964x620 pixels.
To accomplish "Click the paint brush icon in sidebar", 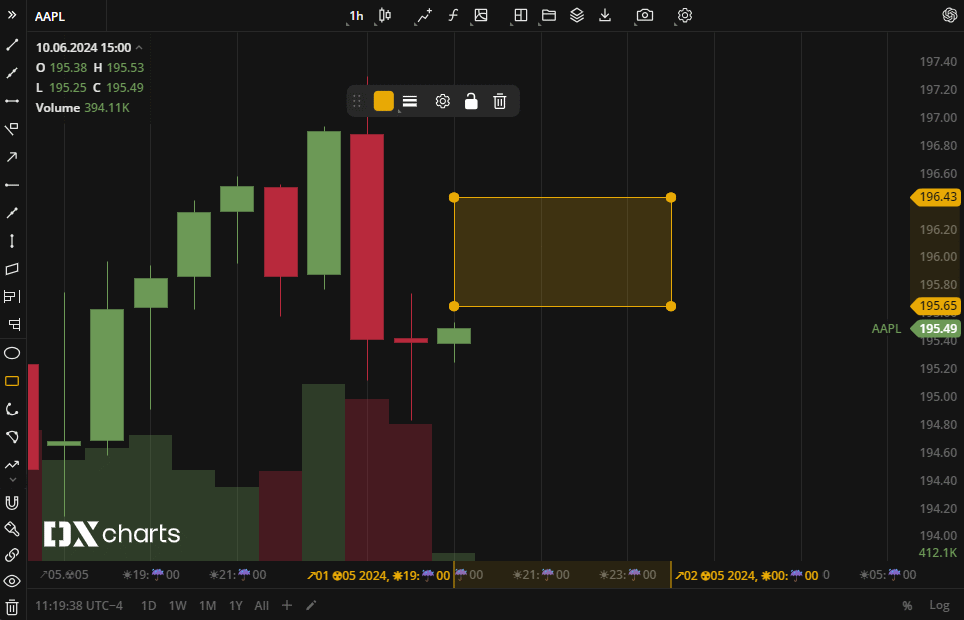I will (x=12, y=529).
